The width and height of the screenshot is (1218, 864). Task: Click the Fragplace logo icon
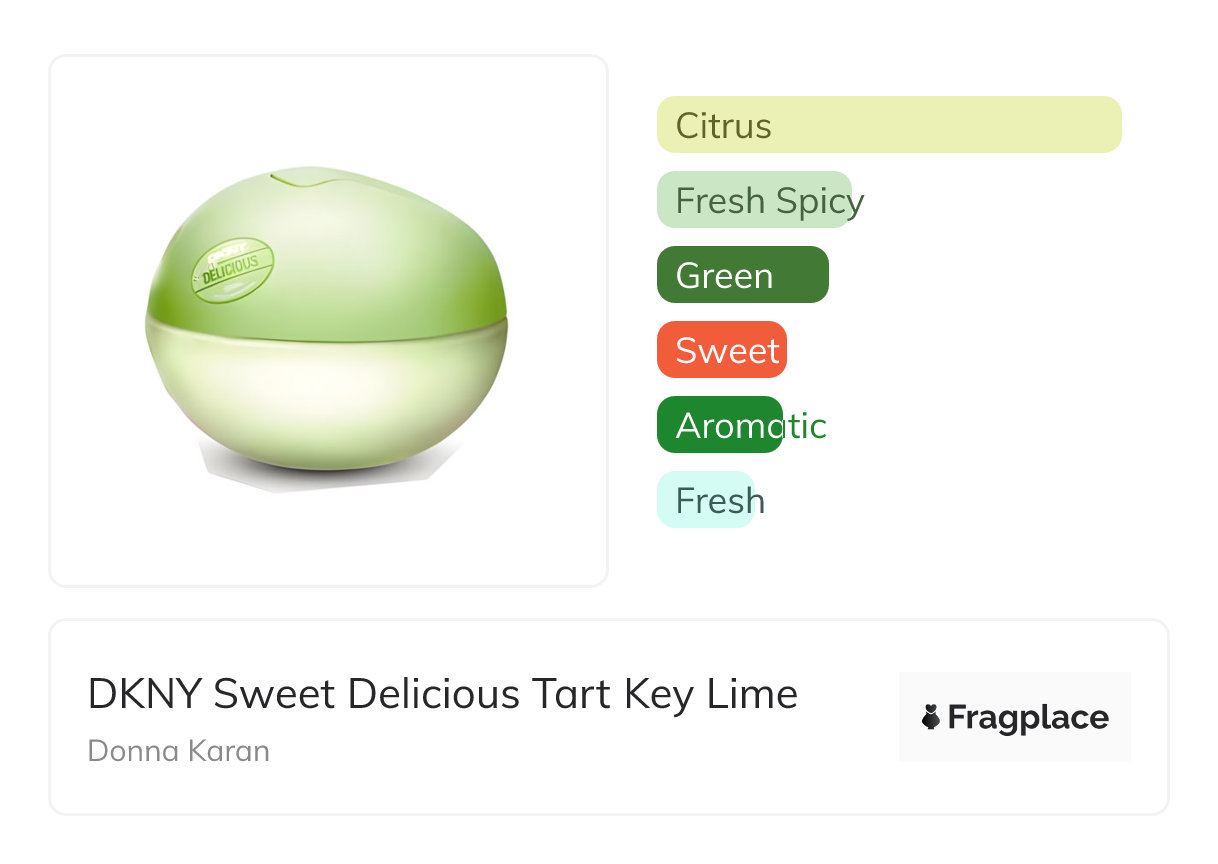tap(931, 717)
